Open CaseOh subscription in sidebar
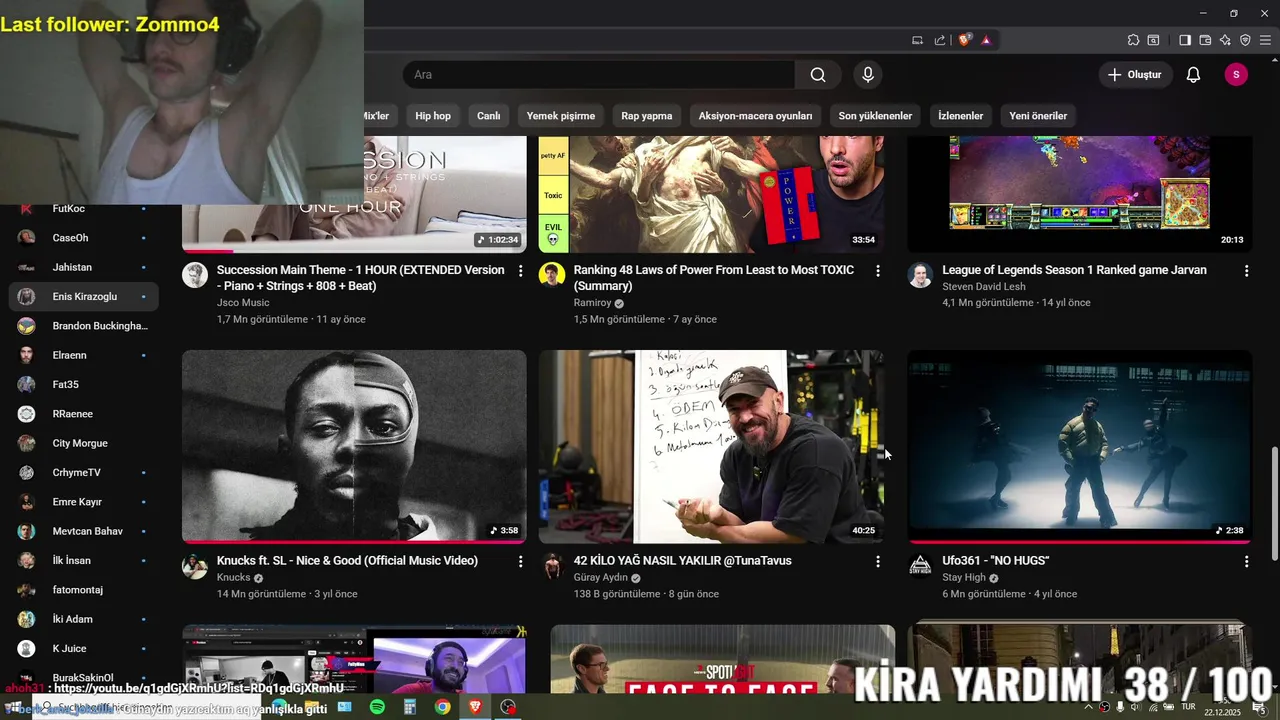The width and height of the screenshot is (1280, 720). (x=84, y=238)
